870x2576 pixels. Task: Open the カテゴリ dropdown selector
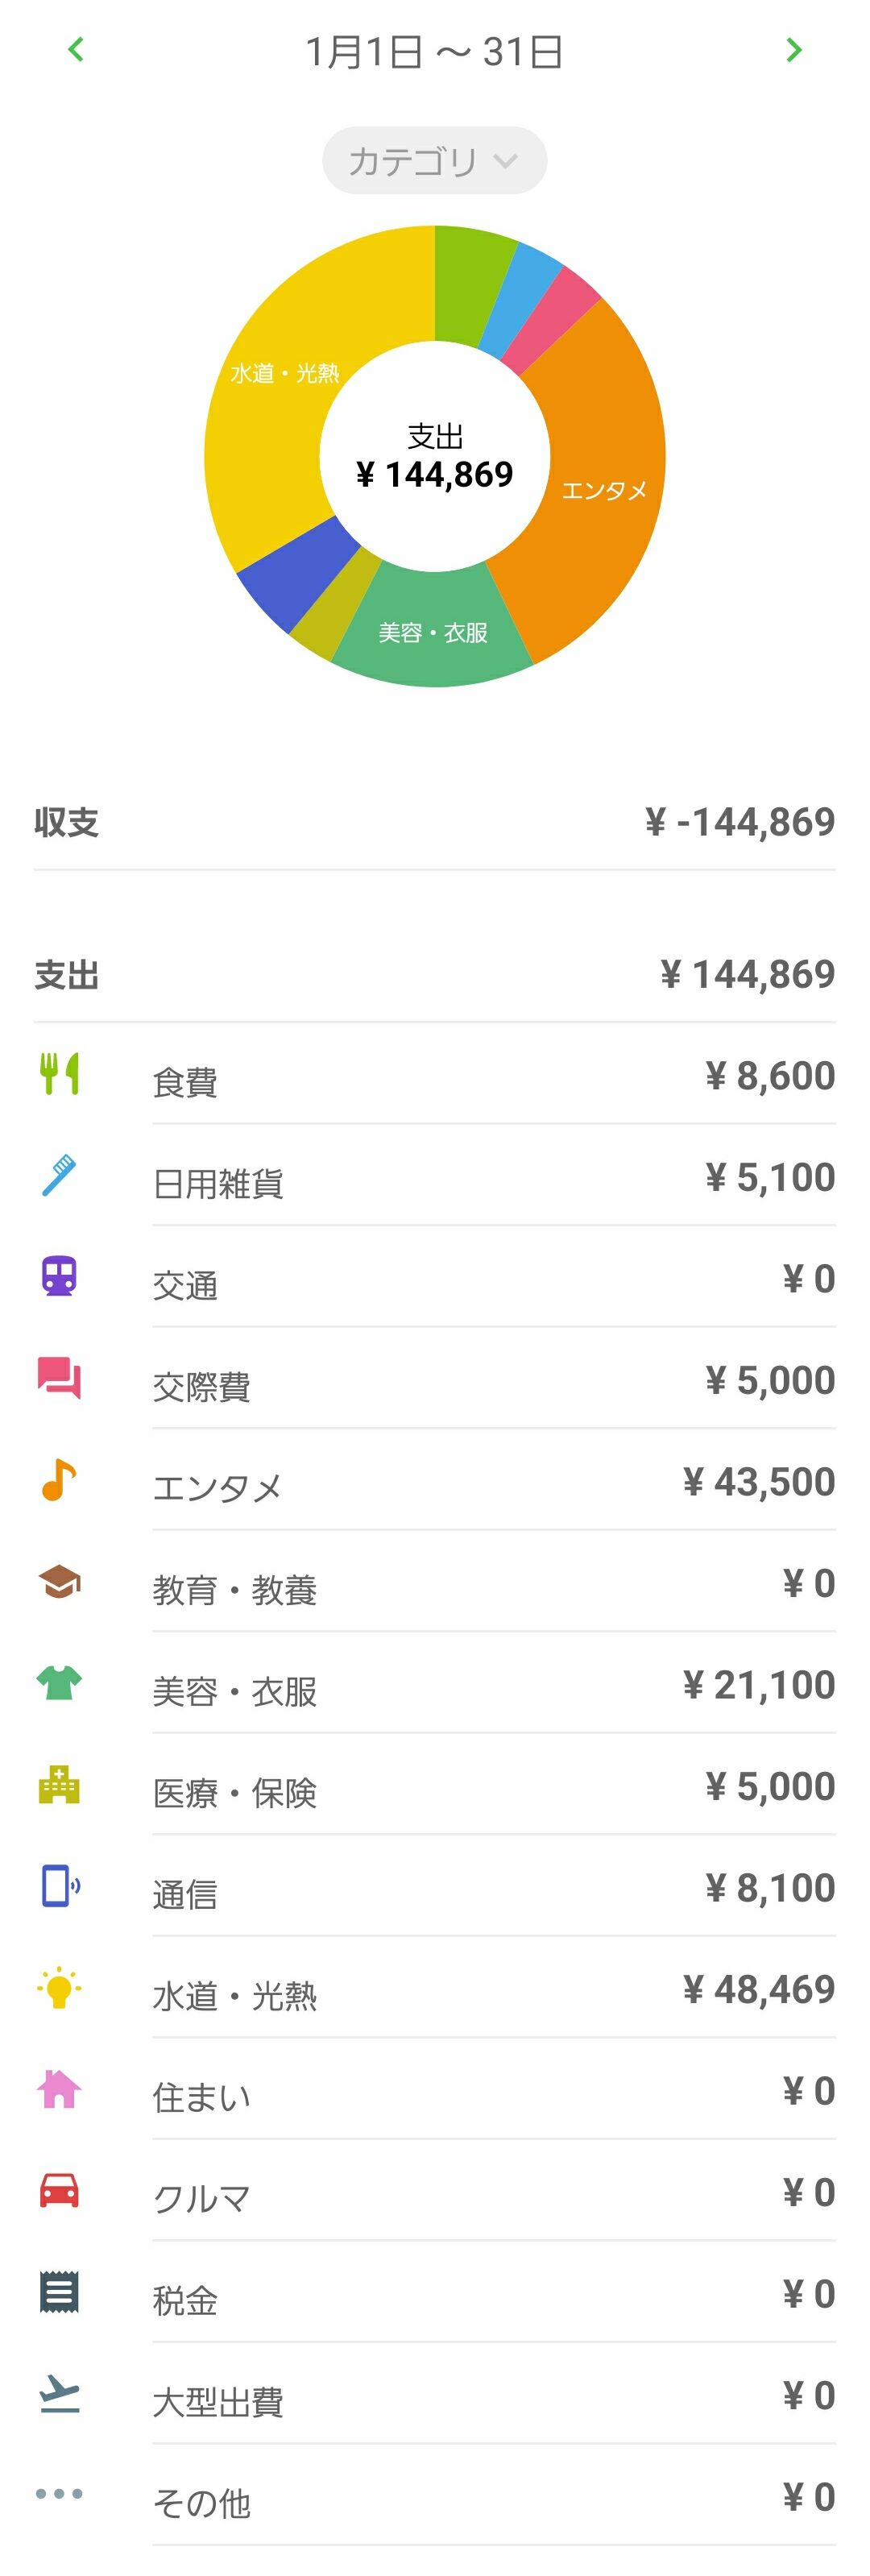pyautogui.click(x=434, y=160)
